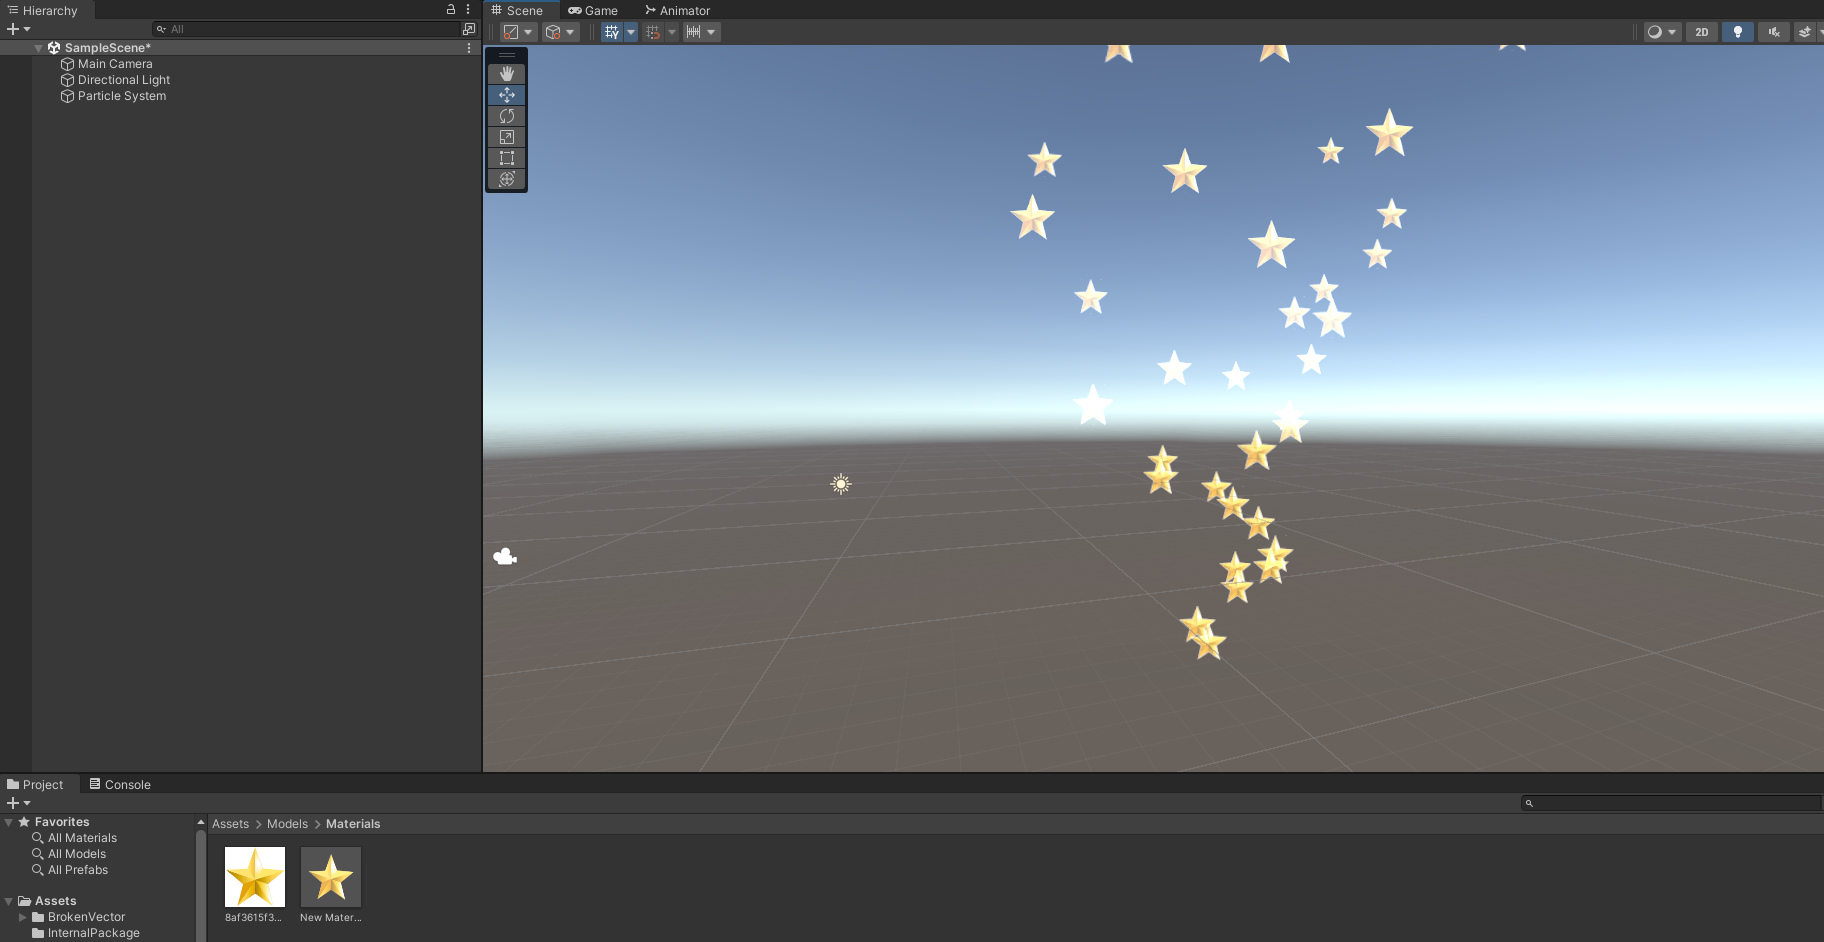Viewport: 1824px width, 942px height.
Task: Click the camera gizmo in the scene view
Action: point(505,557)
